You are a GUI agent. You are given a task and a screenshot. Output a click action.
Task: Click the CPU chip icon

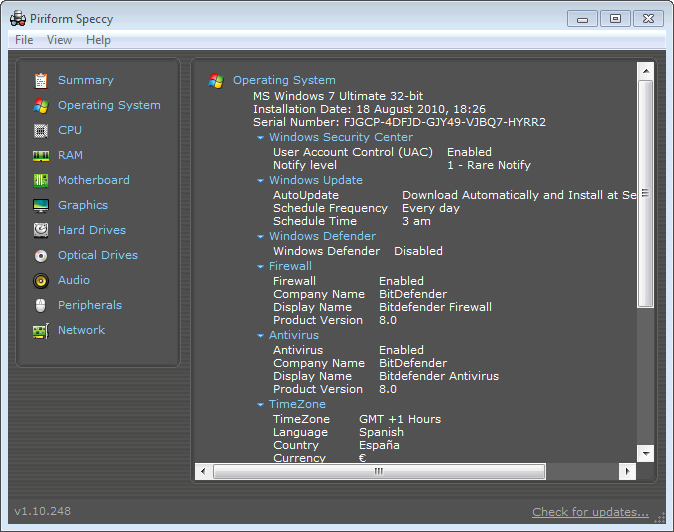pyautogui.click(x=41, y=131)
